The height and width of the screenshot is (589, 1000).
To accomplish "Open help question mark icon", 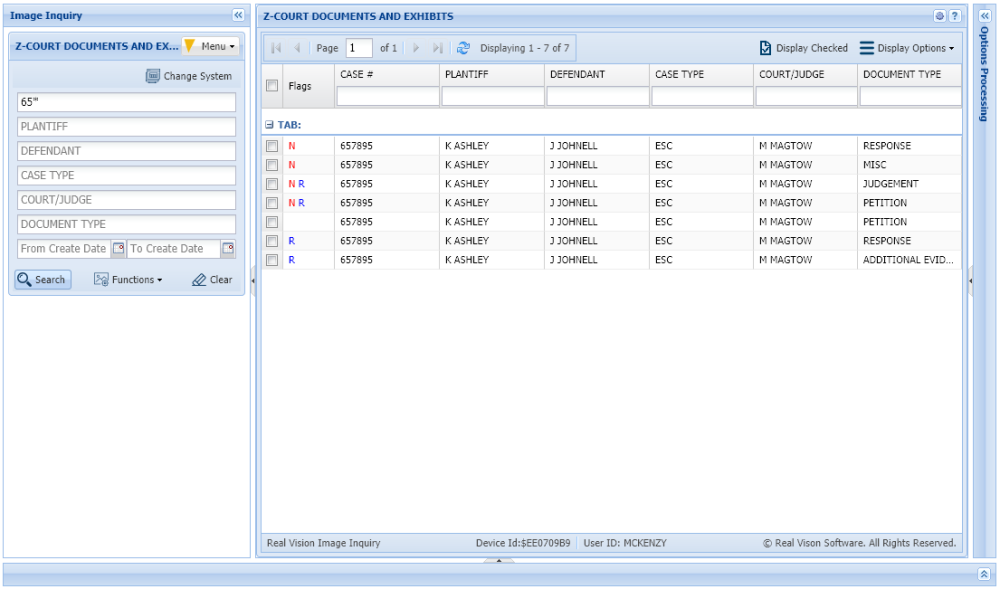I will pyautogui.click(x=955, y=16).
